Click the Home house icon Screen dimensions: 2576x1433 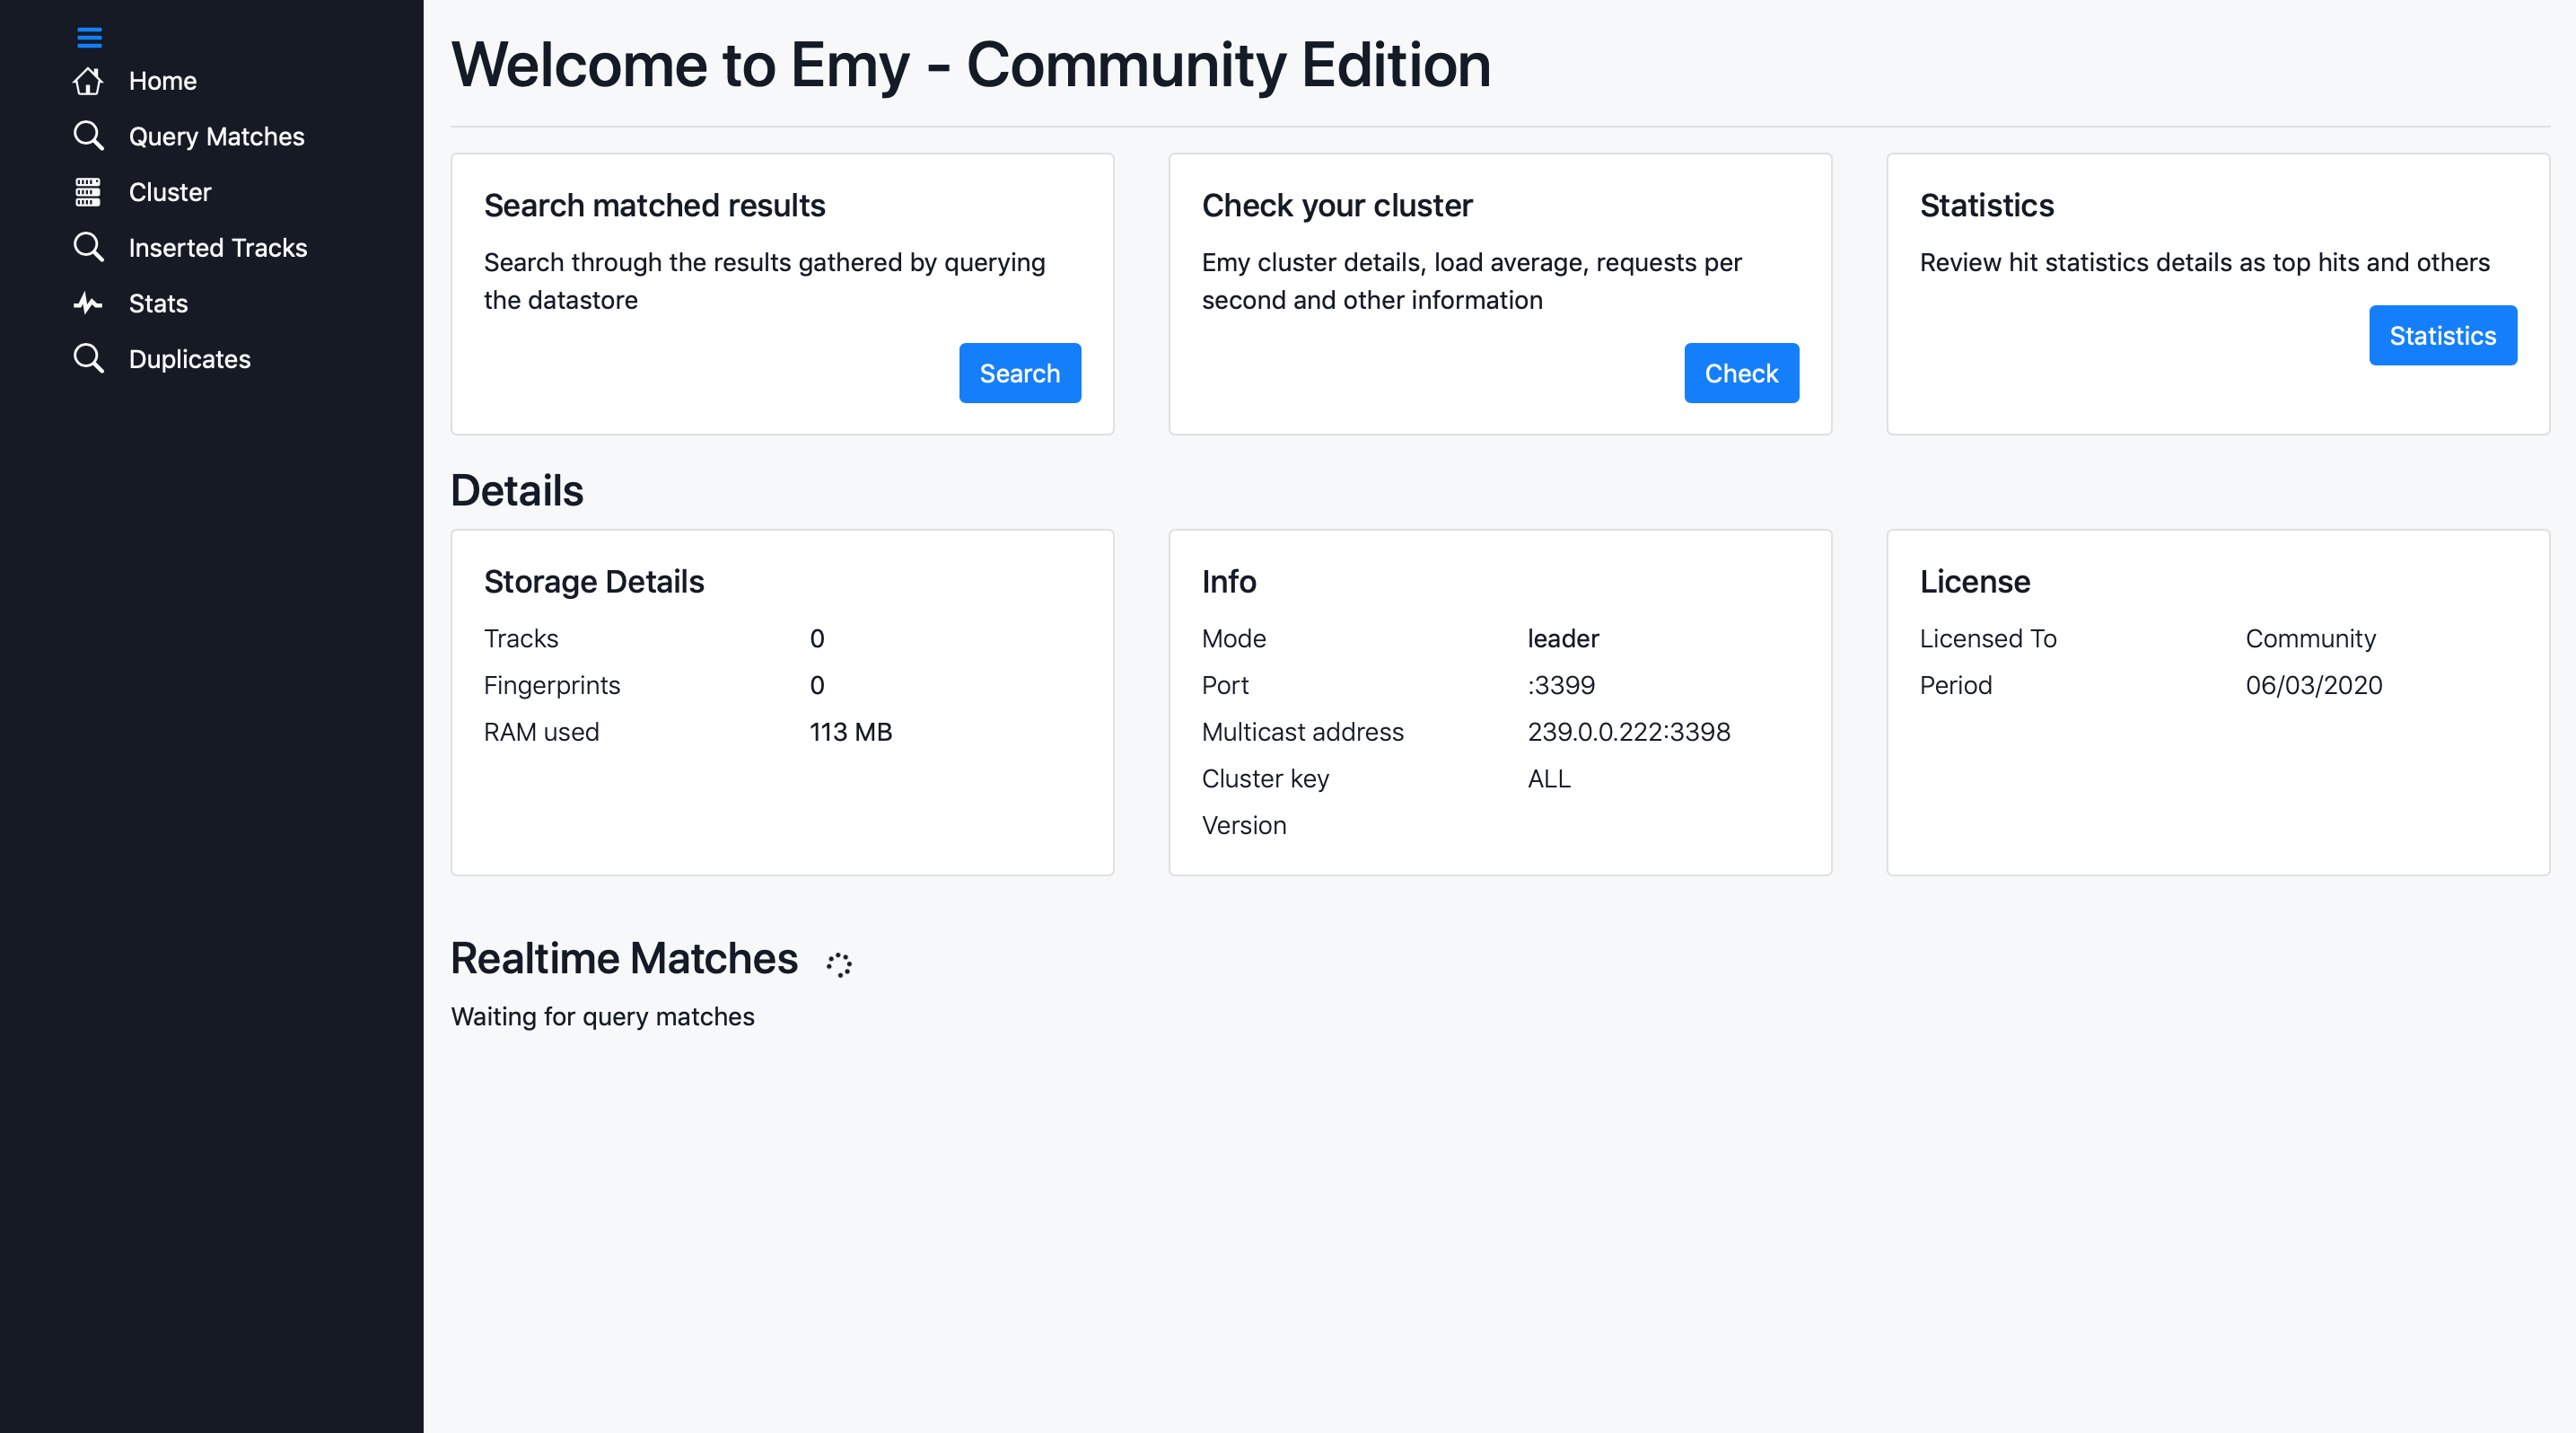tap(88, 81)
